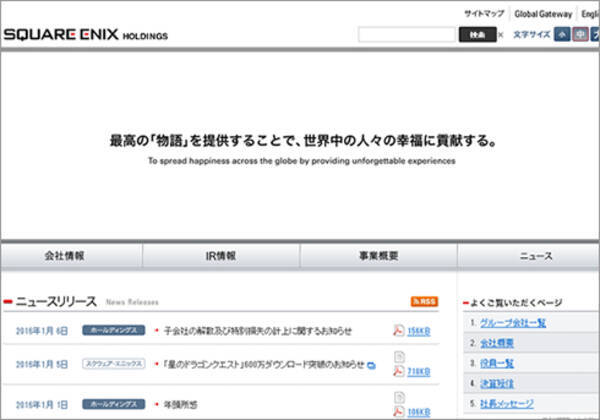Click the 2016年1月5日 date text
The image size is (600, 420).
42,364
